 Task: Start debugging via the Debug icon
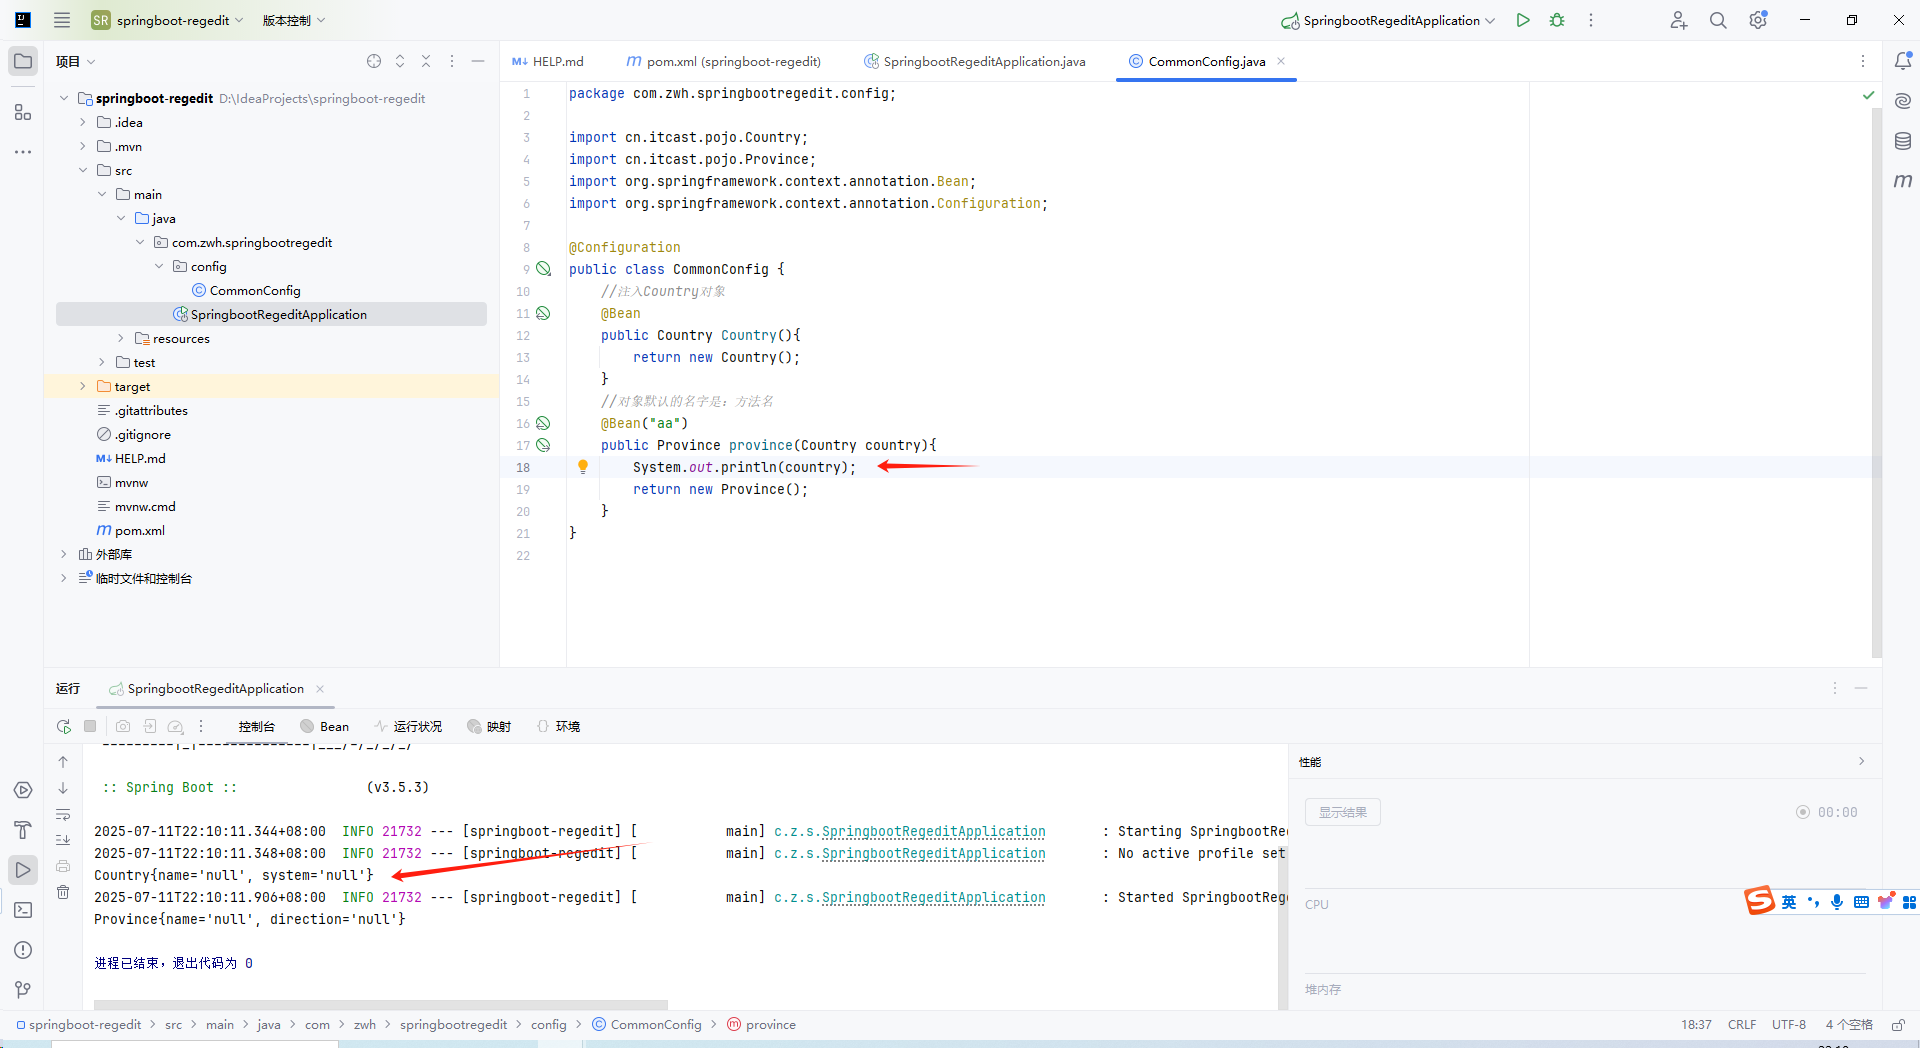point(1556,20)
